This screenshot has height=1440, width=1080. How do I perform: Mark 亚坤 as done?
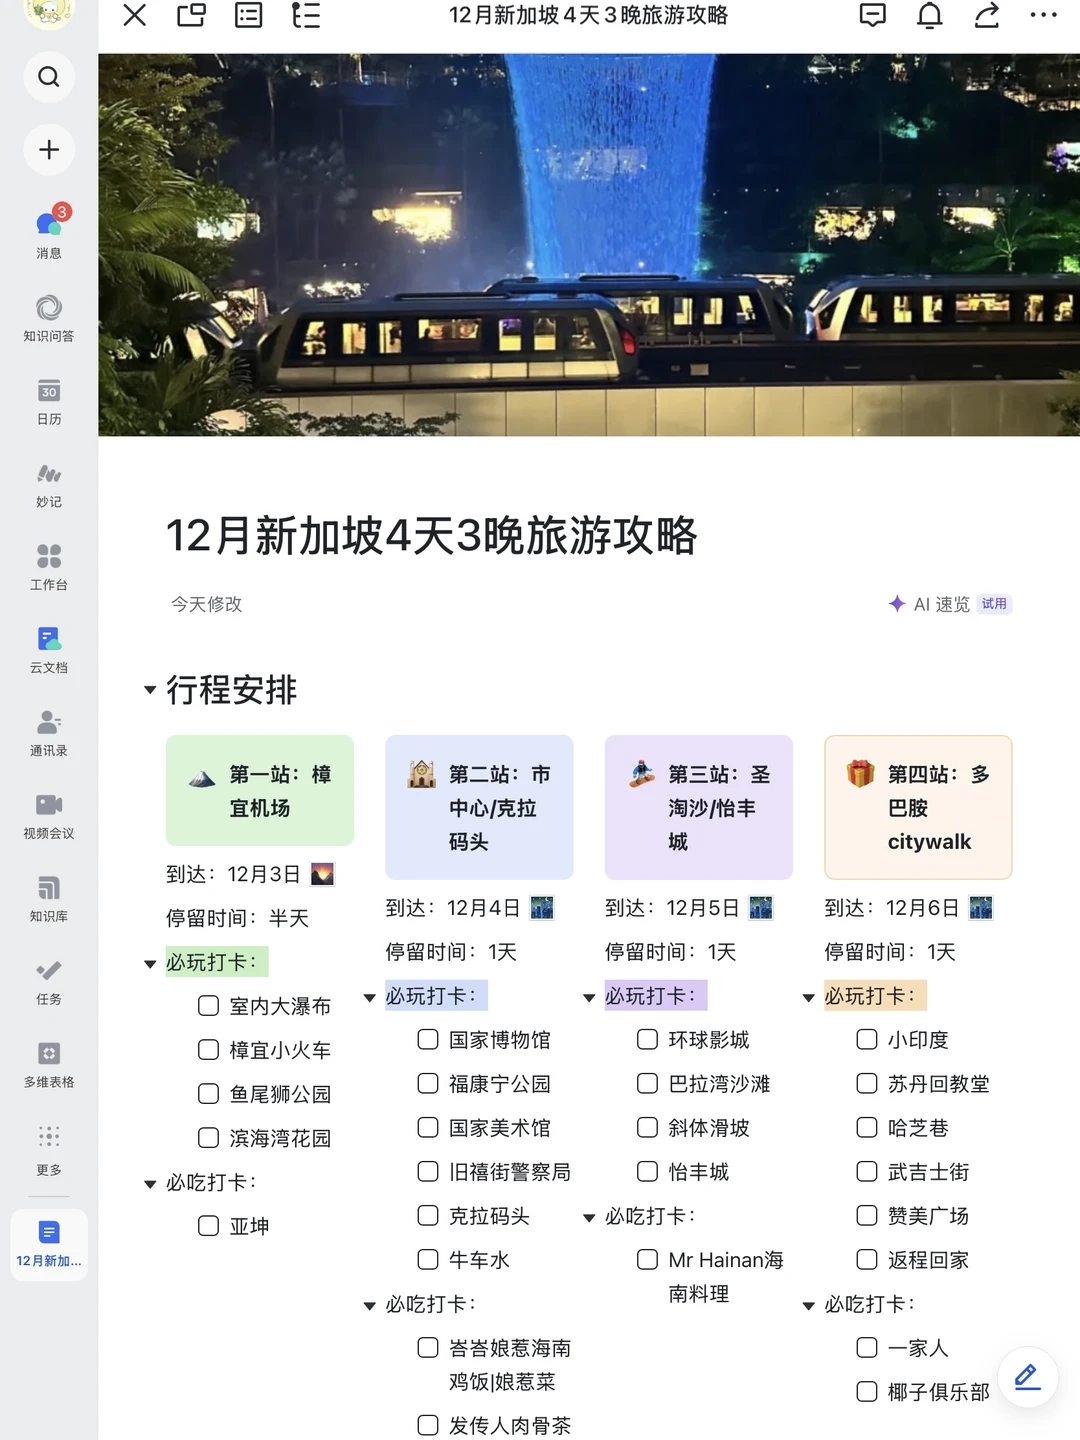208,1225
